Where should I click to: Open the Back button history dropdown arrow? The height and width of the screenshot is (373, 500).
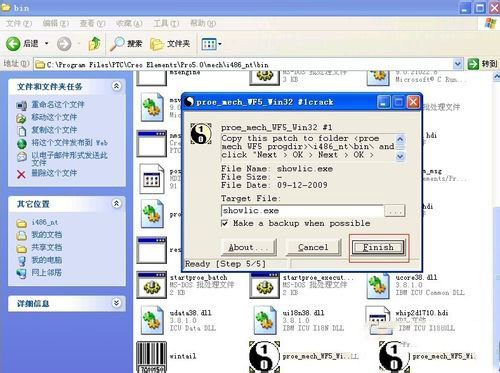click(47, 44)
